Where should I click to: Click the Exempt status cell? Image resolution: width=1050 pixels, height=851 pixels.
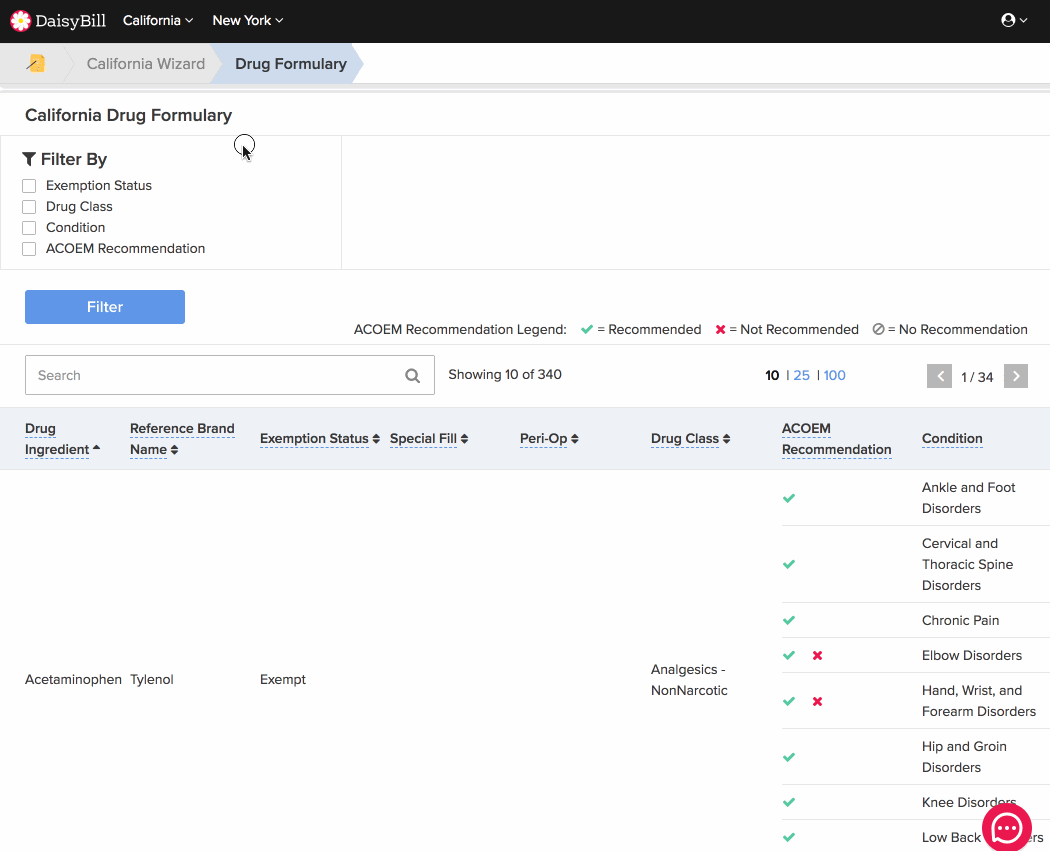pos(283,680)
